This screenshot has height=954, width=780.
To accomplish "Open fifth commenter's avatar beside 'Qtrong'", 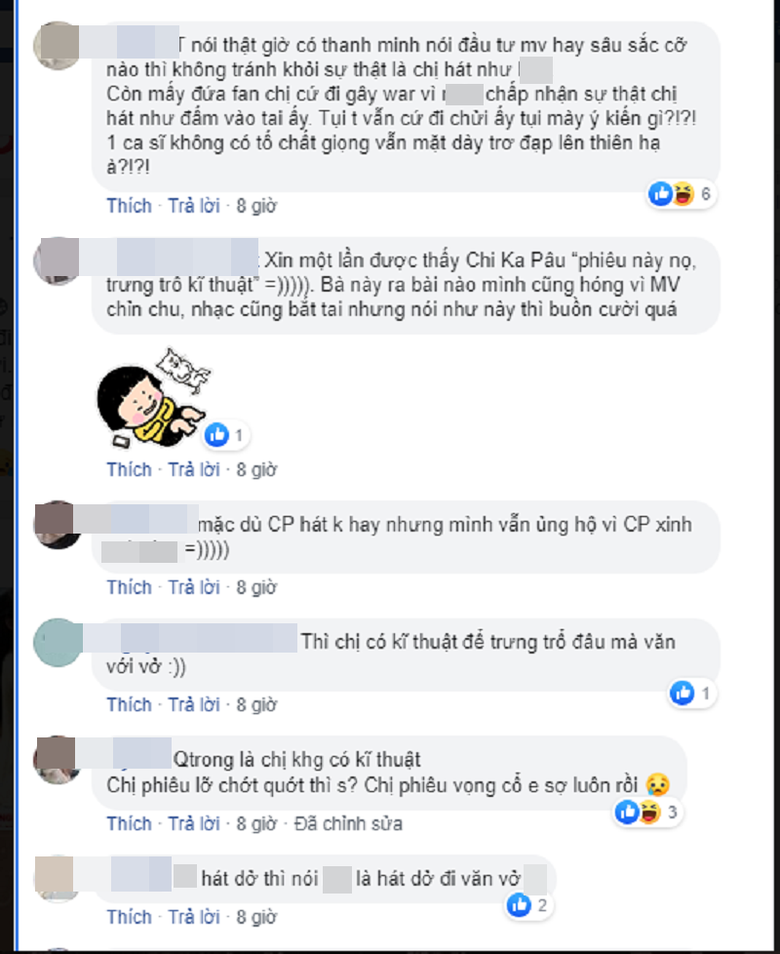I will pos(57,759).
